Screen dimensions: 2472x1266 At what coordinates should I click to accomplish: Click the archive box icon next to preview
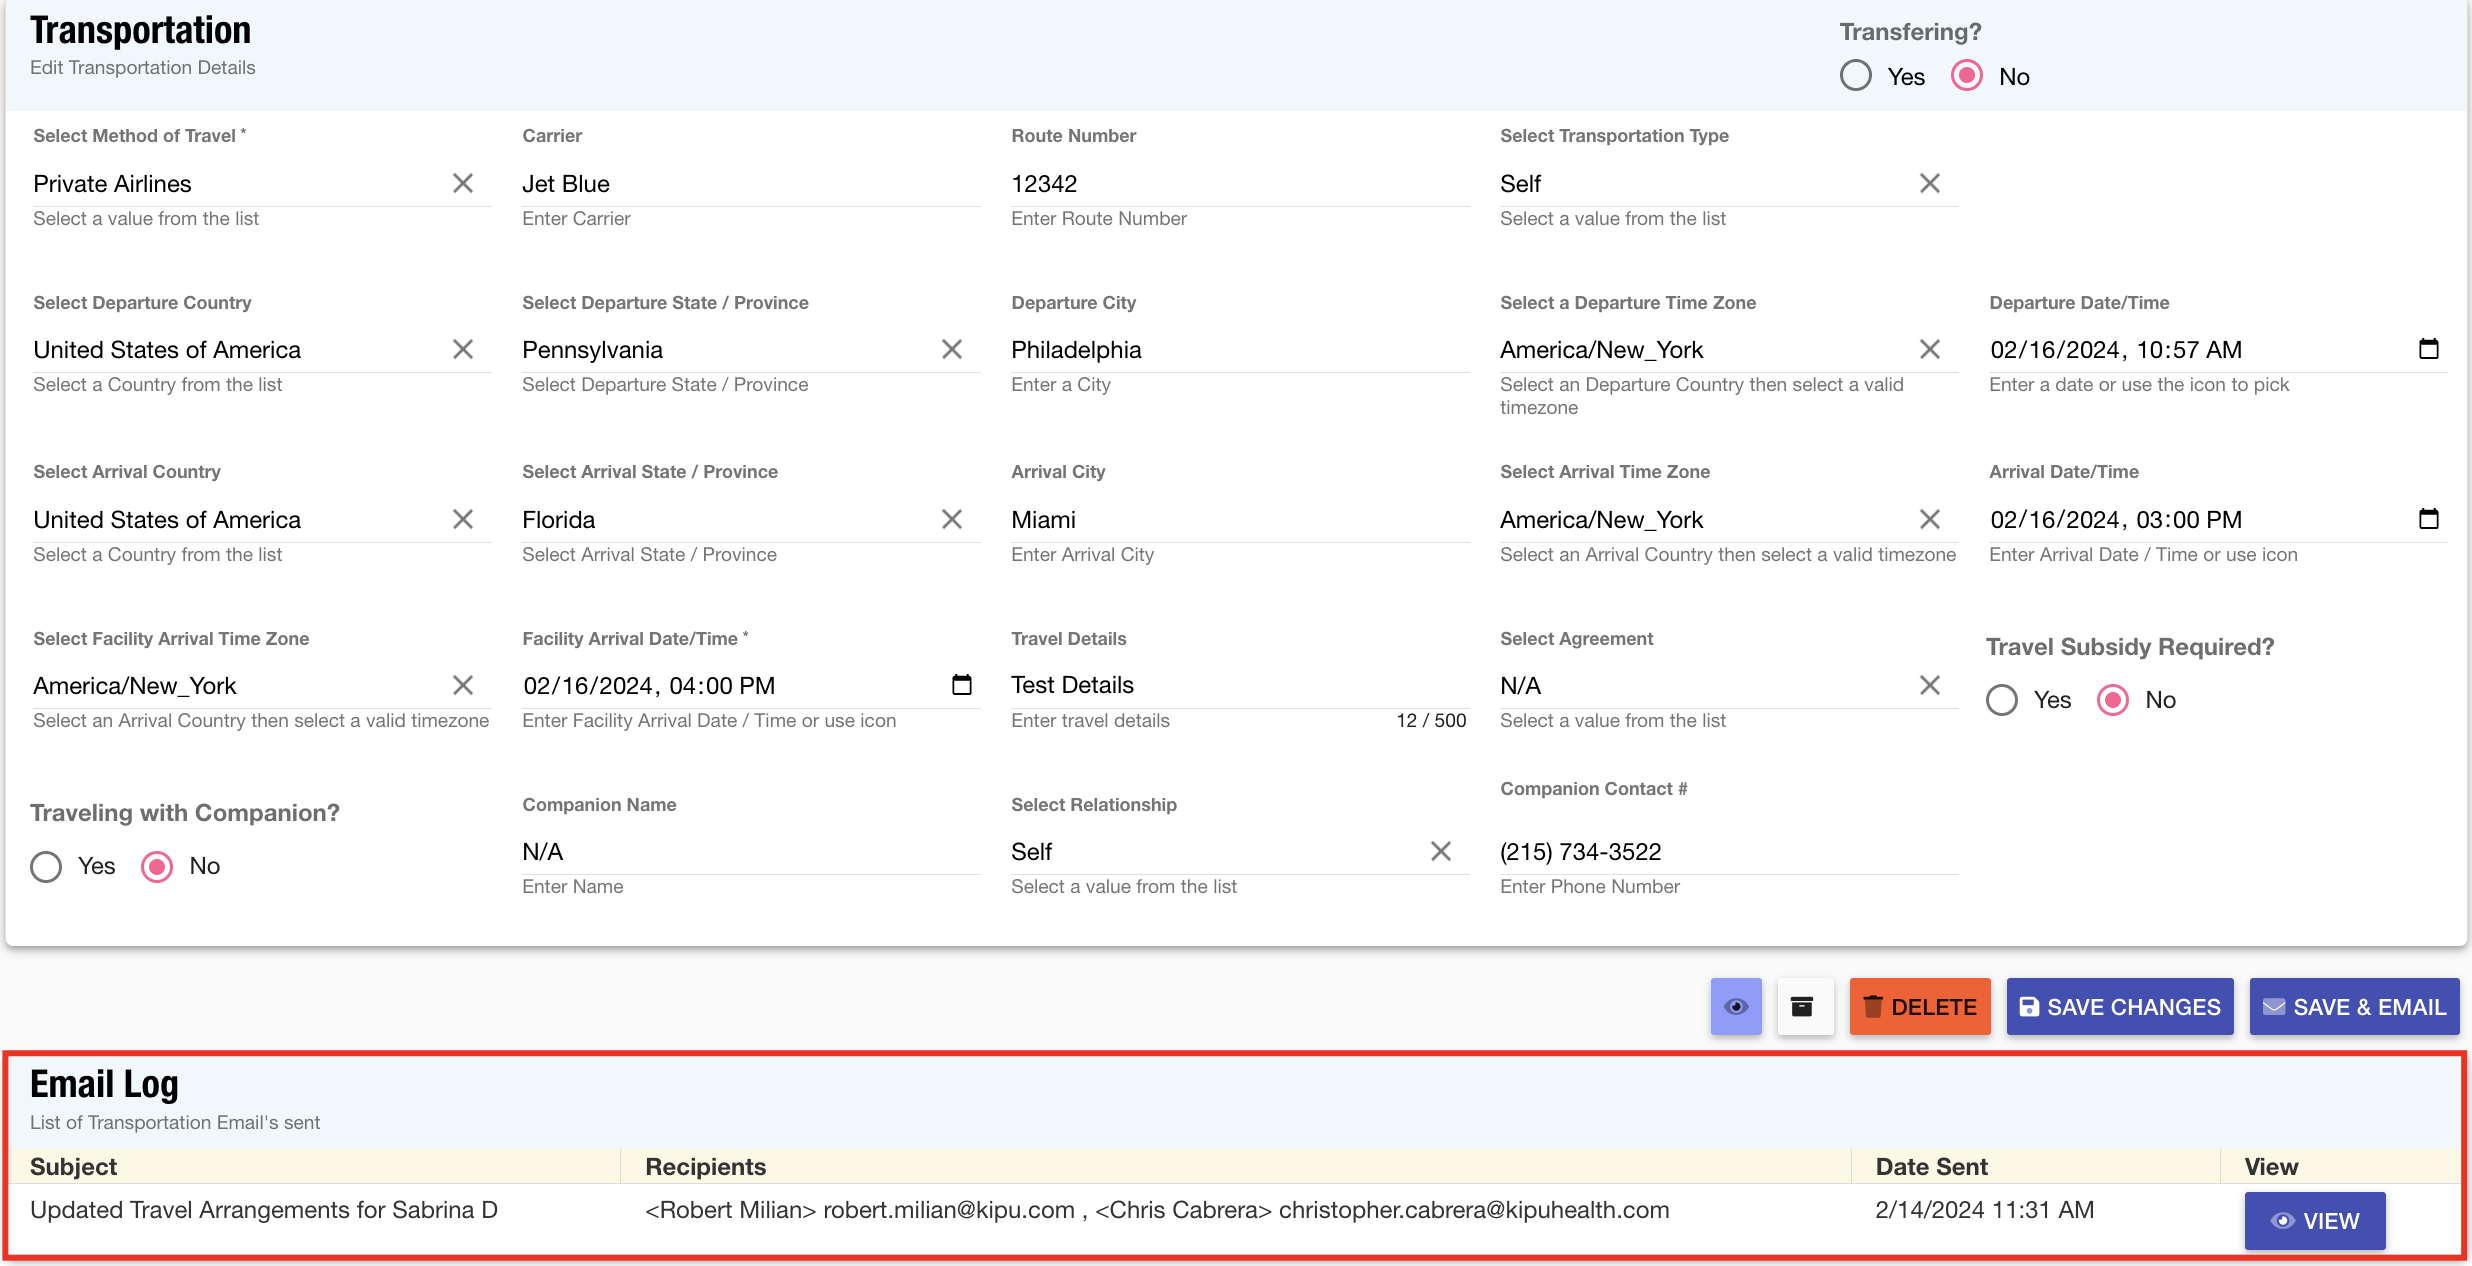1804,1007
